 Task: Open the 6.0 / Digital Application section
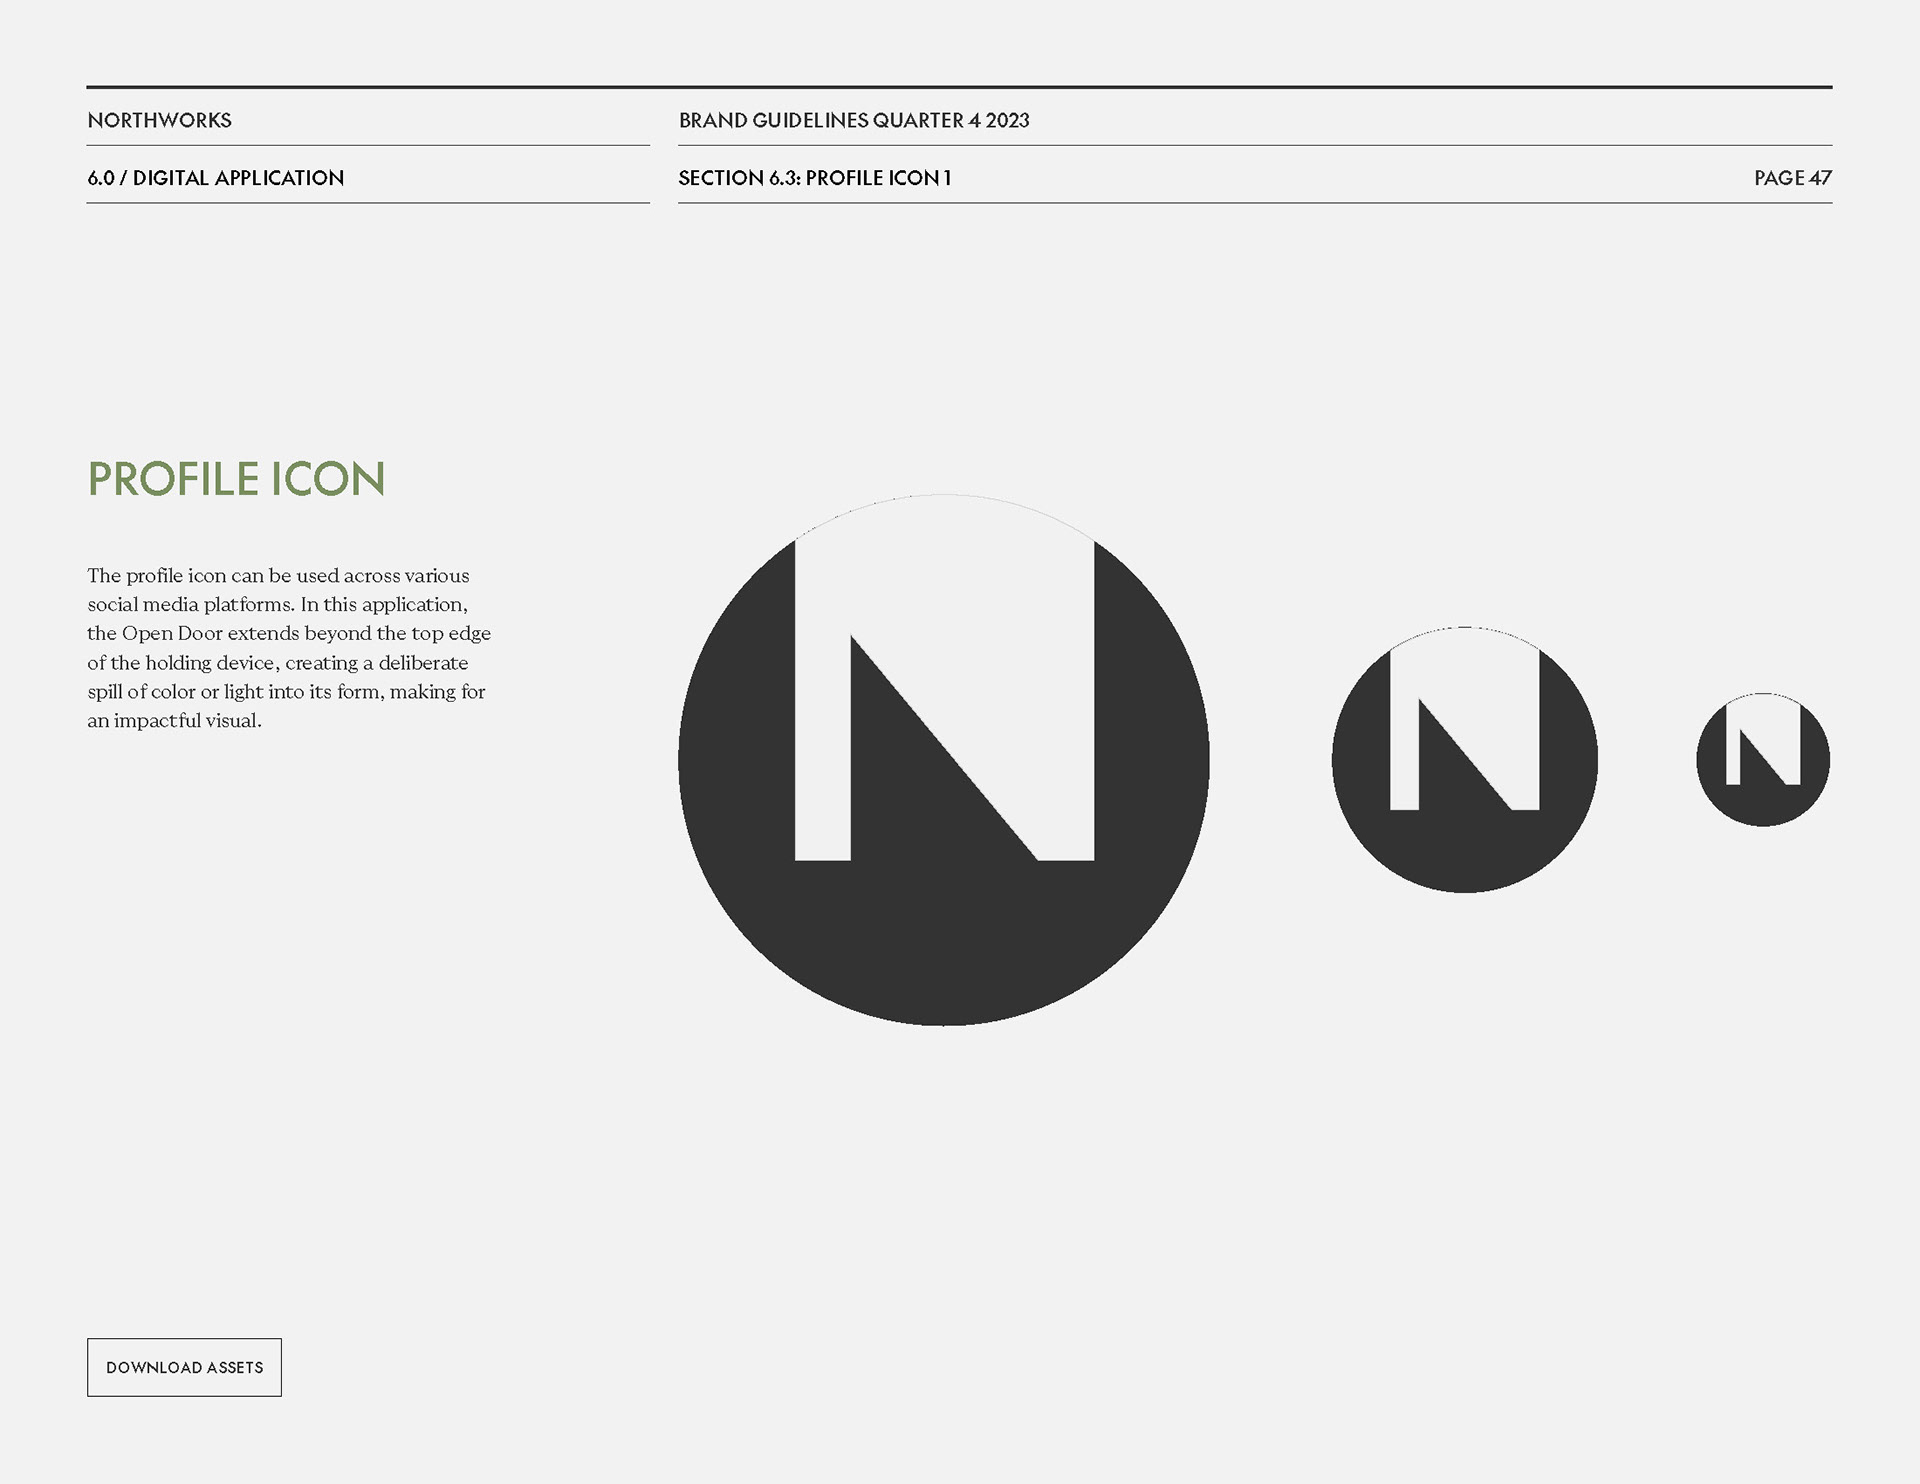pos(215,178)
